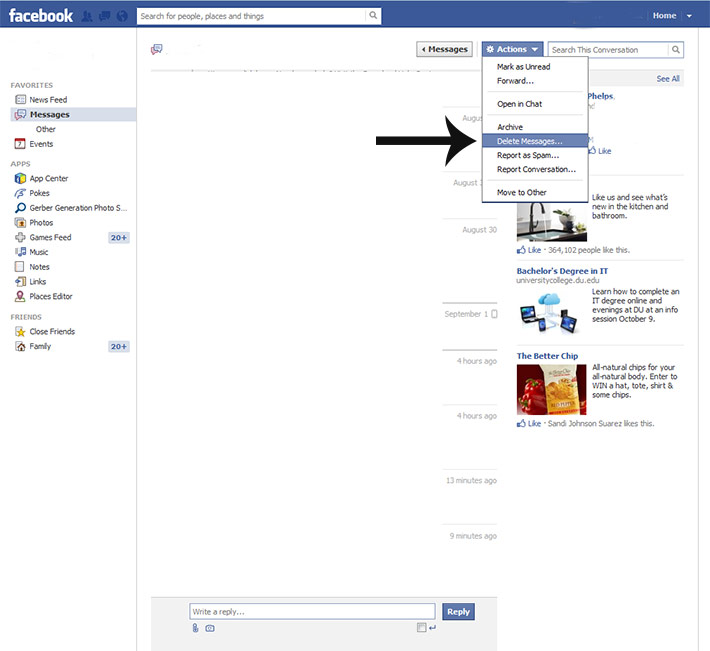This screenshot has height=651, width=710.
Task: Click universitycollege.du.edu text
Action: point(558,280)
